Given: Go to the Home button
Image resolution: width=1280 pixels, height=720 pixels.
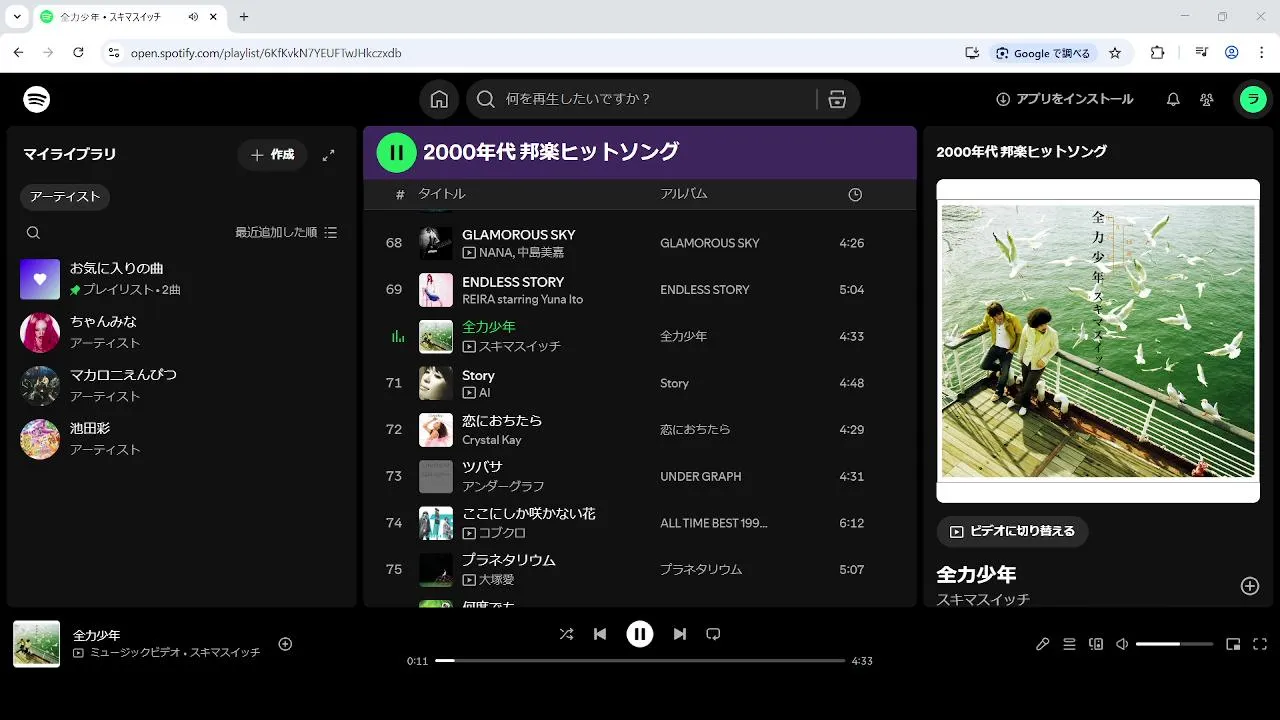Looking at the screenshot, I should click(x=439, y=99).
